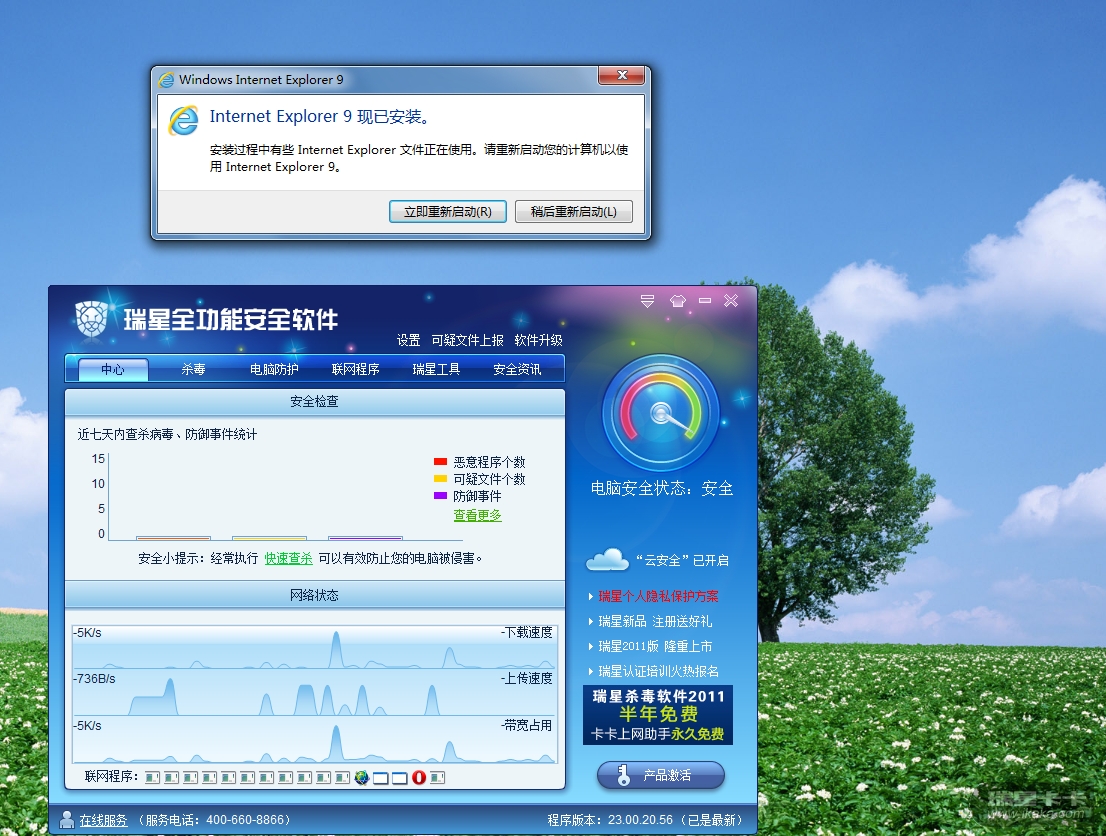This screenshot has width=1106, height=836.
Task: Click the blue window icon beside Opera icon
Action: click(x=400, y=778)
